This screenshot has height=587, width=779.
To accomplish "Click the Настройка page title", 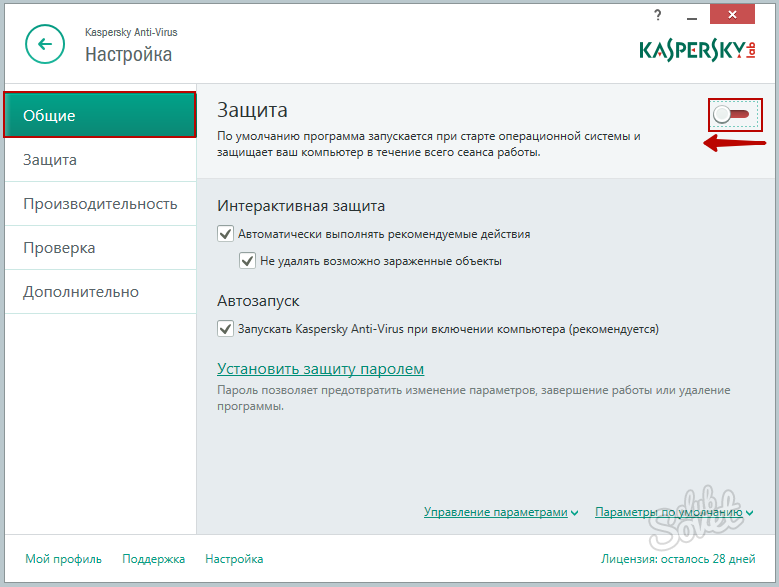I will (128, 55).
